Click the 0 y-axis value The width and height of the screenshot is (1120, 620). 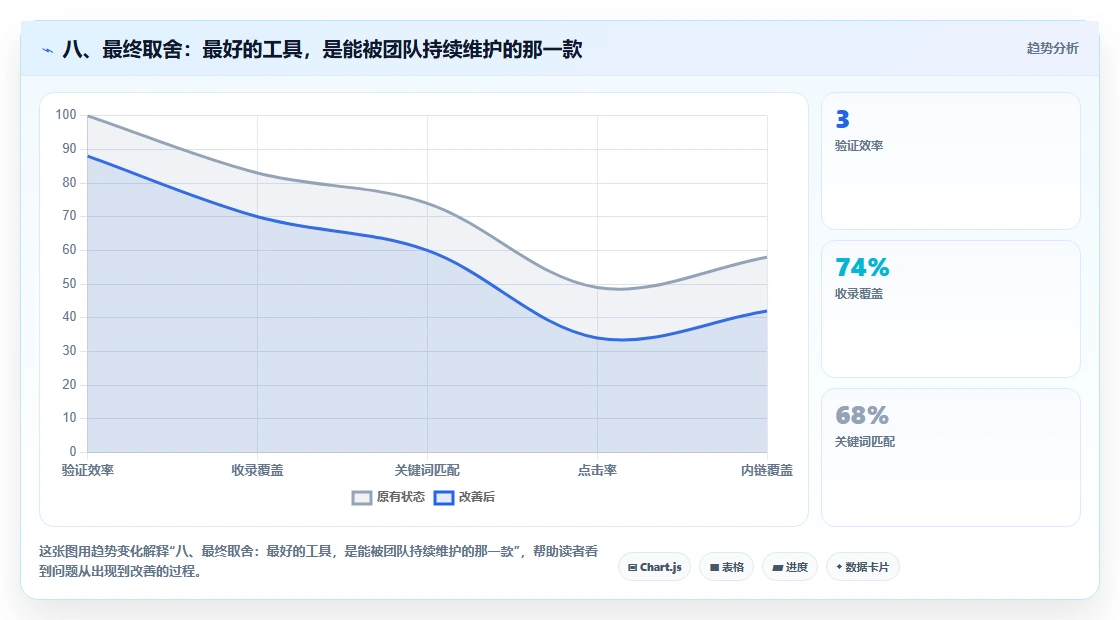[x=73, y=451]
